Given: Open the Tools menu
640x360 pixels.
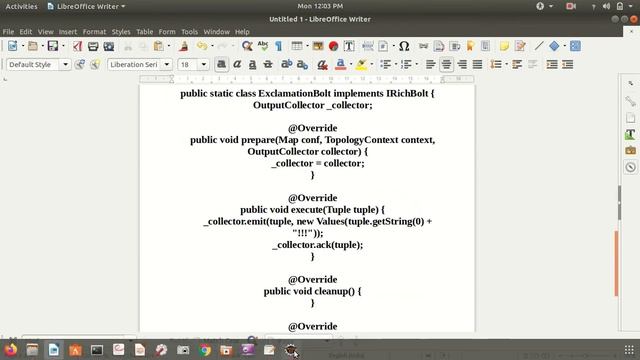Looking at the screenshot, I should coord(189,32).
